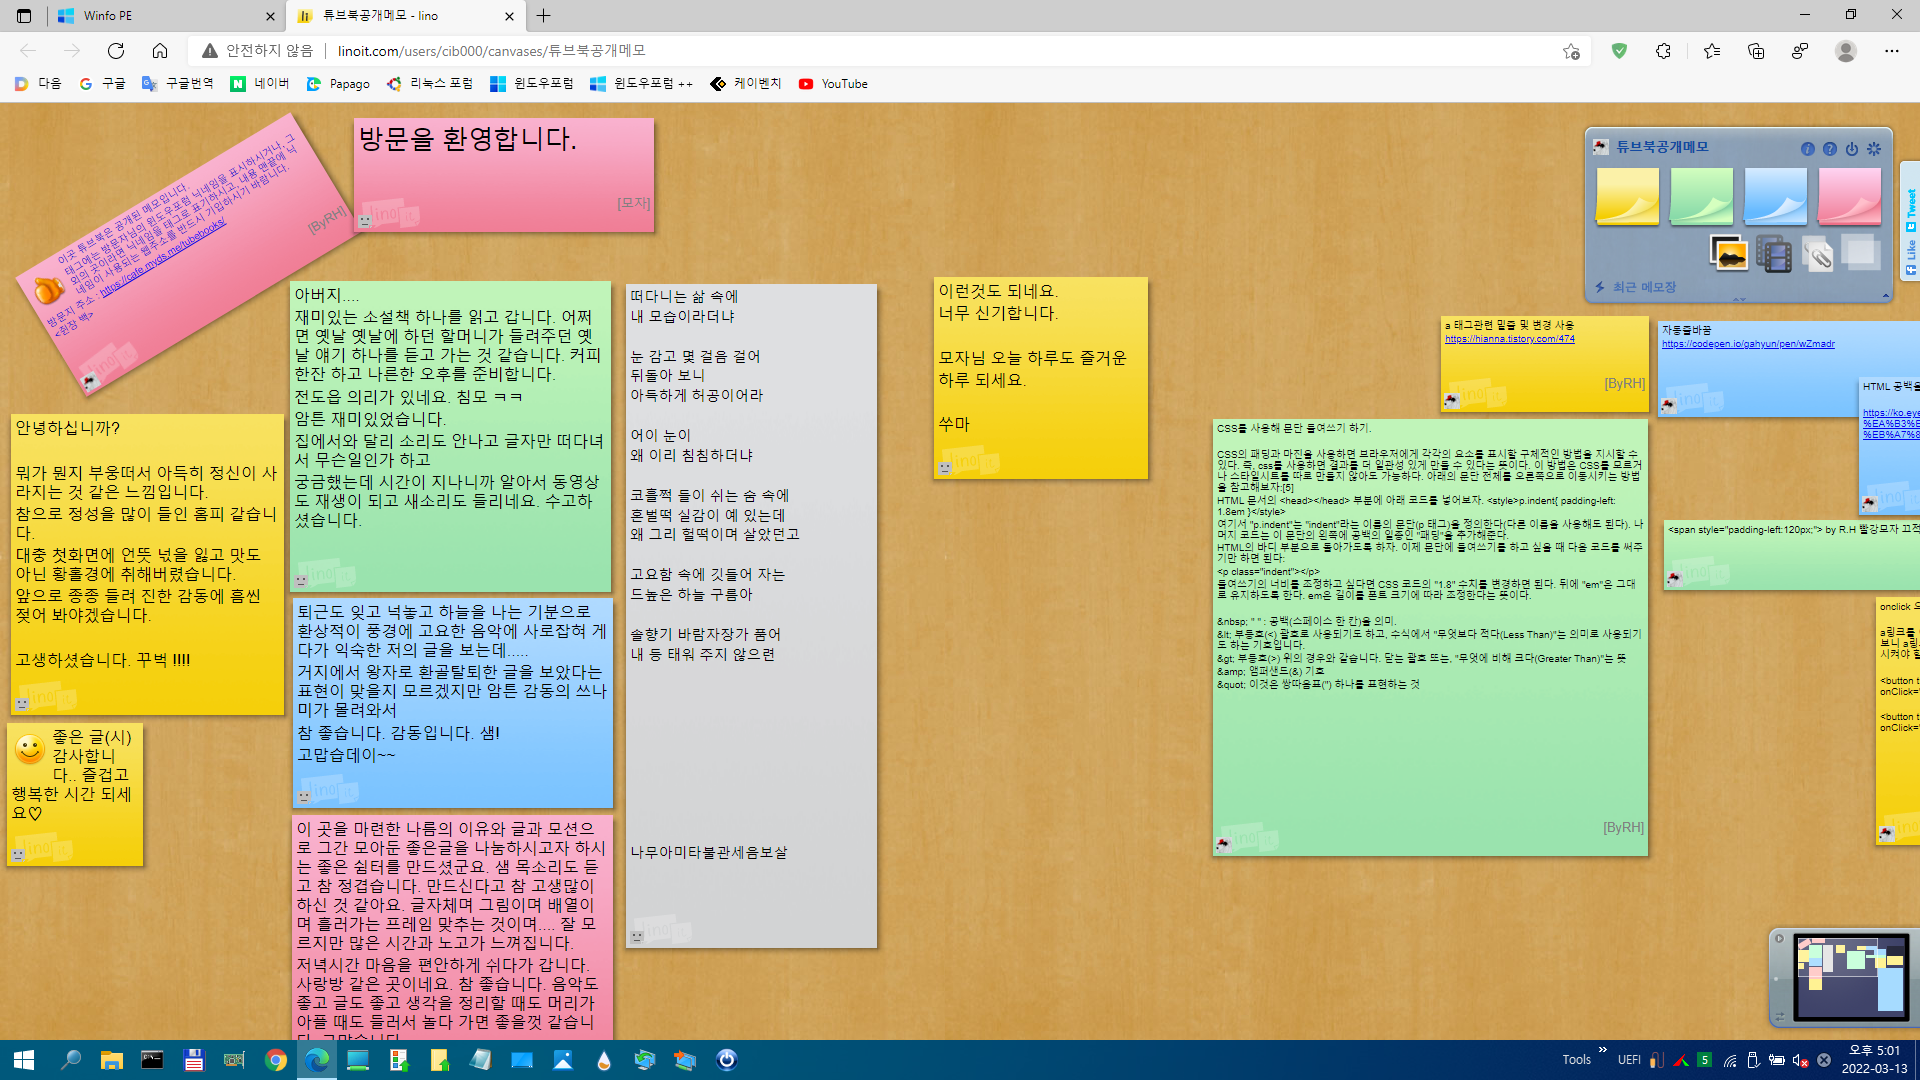Screen dimensions: 1920x1080
Task: Open YouTube bookmark
Action: [833, 84]
